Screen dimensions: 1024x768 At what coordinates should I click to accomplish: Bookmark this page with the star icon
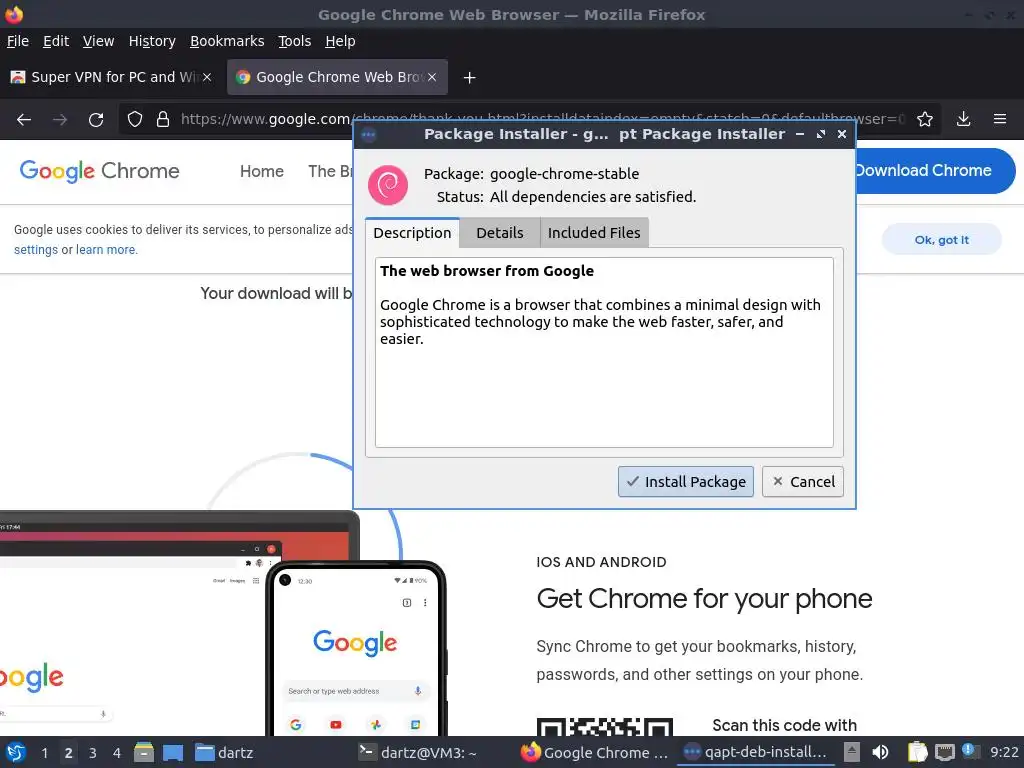point(925,120)
